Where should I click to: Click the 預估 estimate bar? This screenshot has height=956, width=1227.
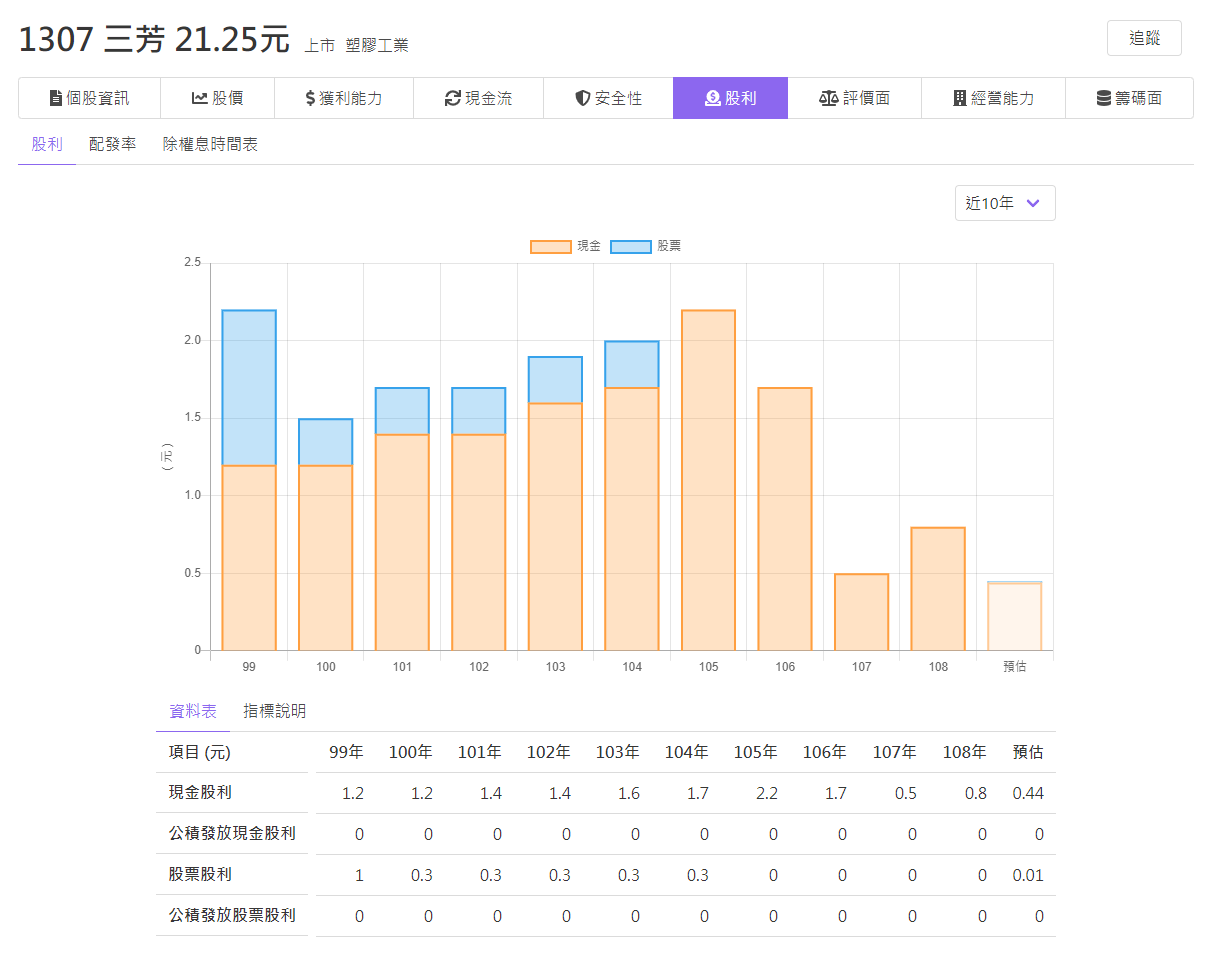coord(1014,616)
